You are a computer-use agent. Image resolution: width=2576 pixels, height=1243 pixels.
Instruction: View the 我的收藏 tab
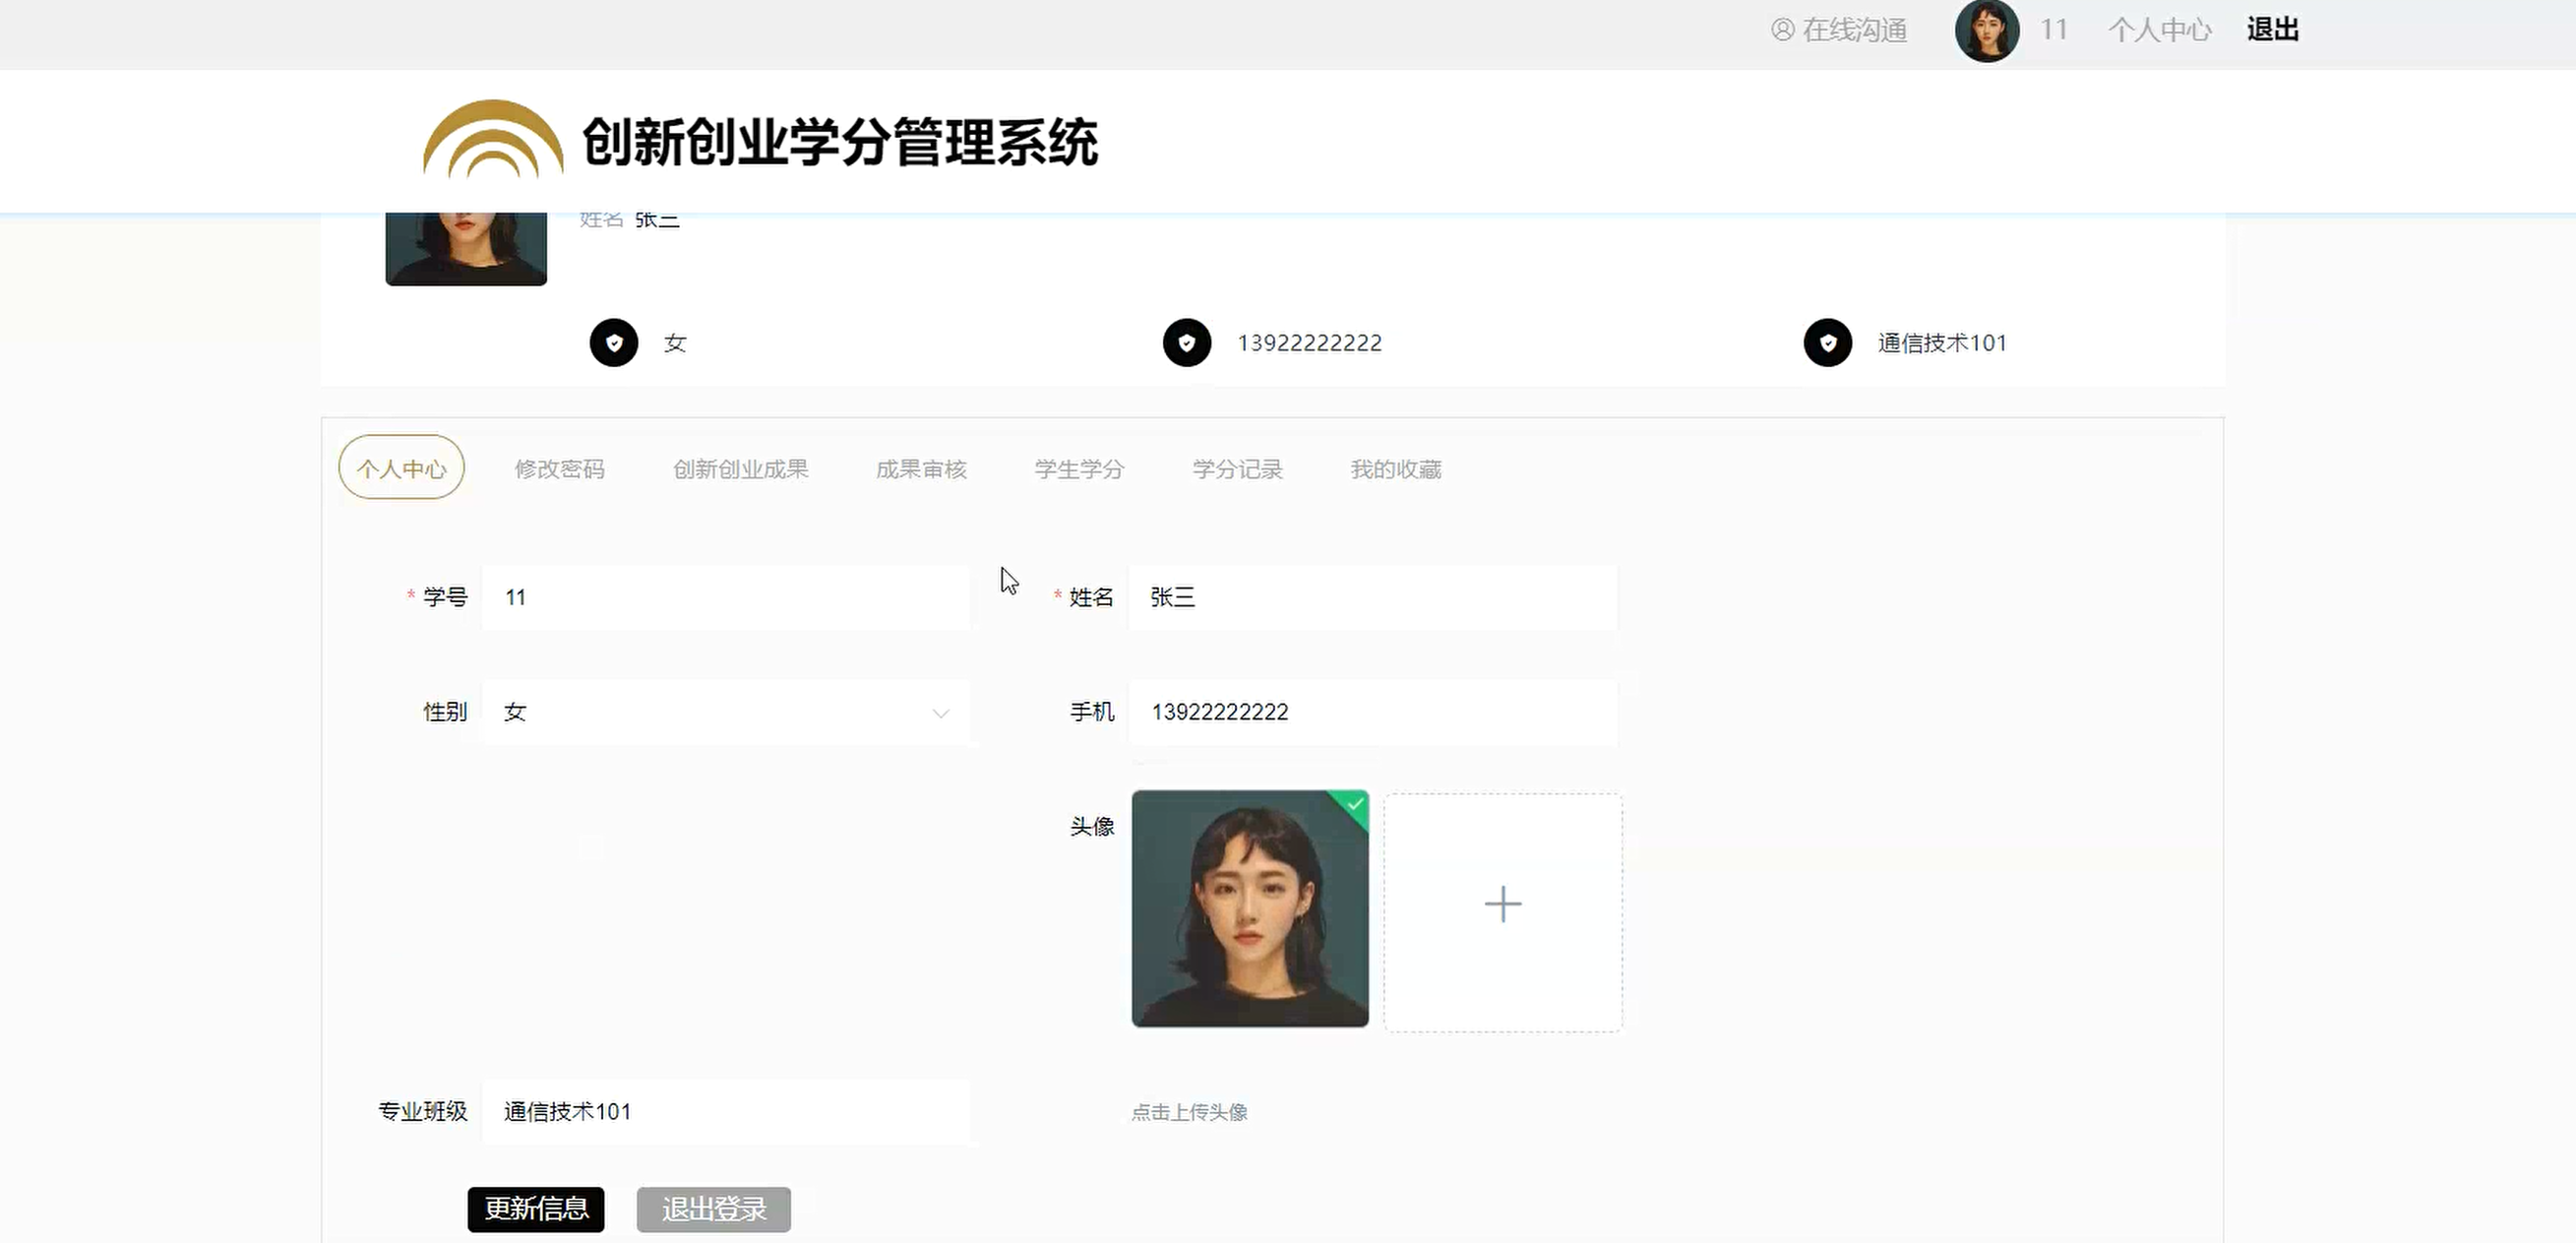(x=1396, y=469)
